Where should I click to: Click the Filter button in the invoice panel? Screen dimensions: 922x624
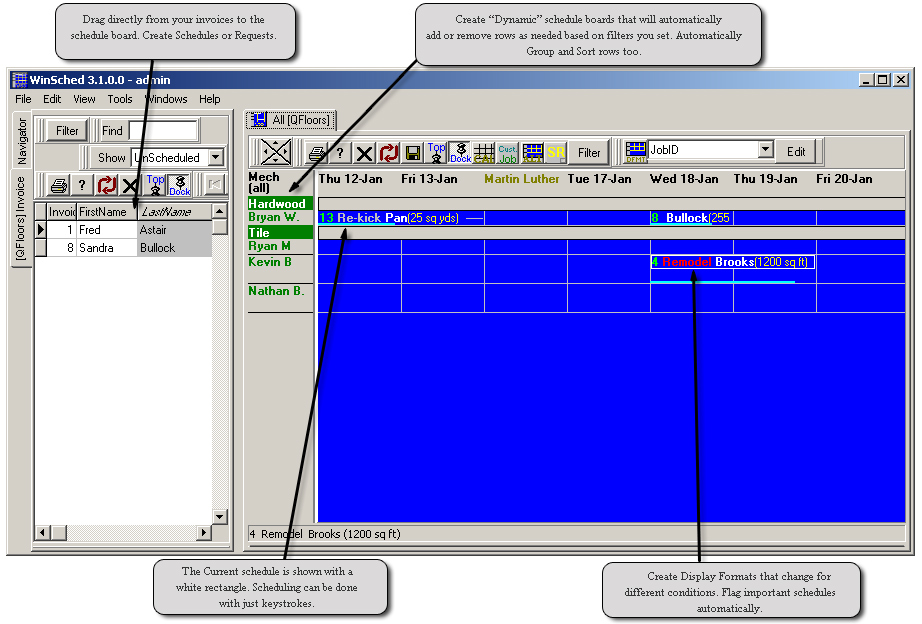(x=67, y=131)
